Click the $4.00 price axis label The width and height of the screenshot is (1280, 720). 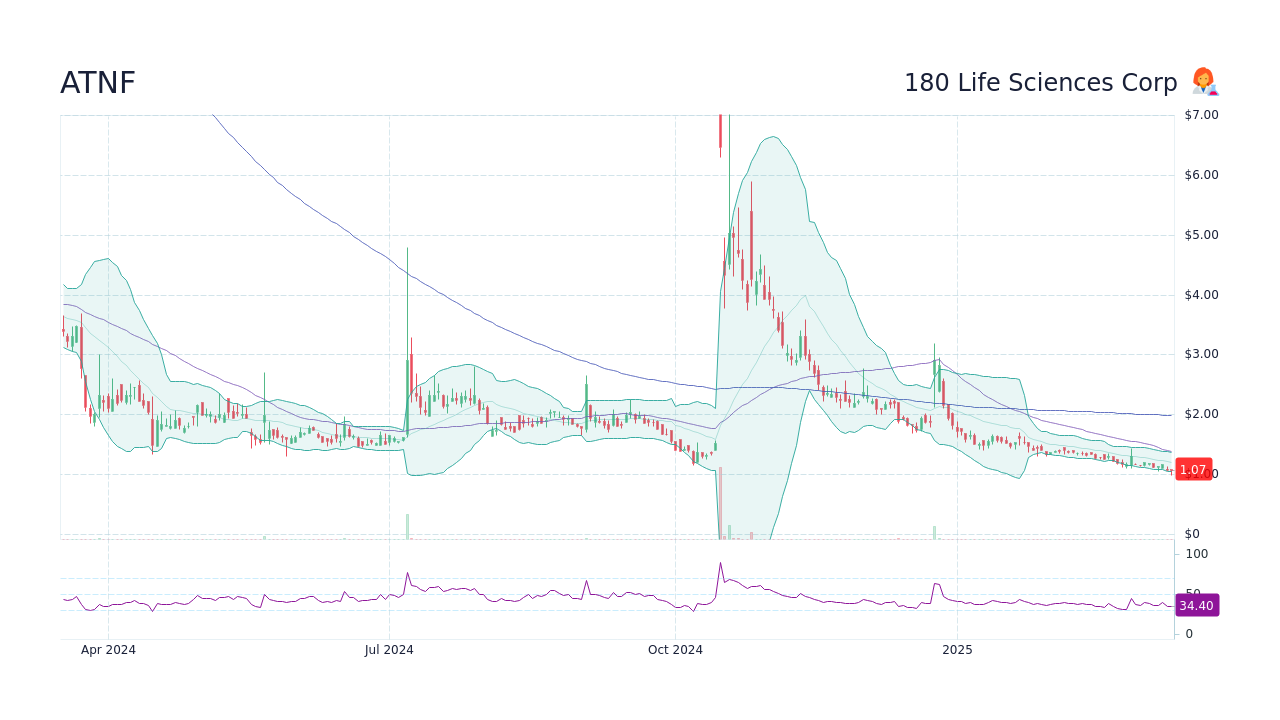[x=1201, y=295]
